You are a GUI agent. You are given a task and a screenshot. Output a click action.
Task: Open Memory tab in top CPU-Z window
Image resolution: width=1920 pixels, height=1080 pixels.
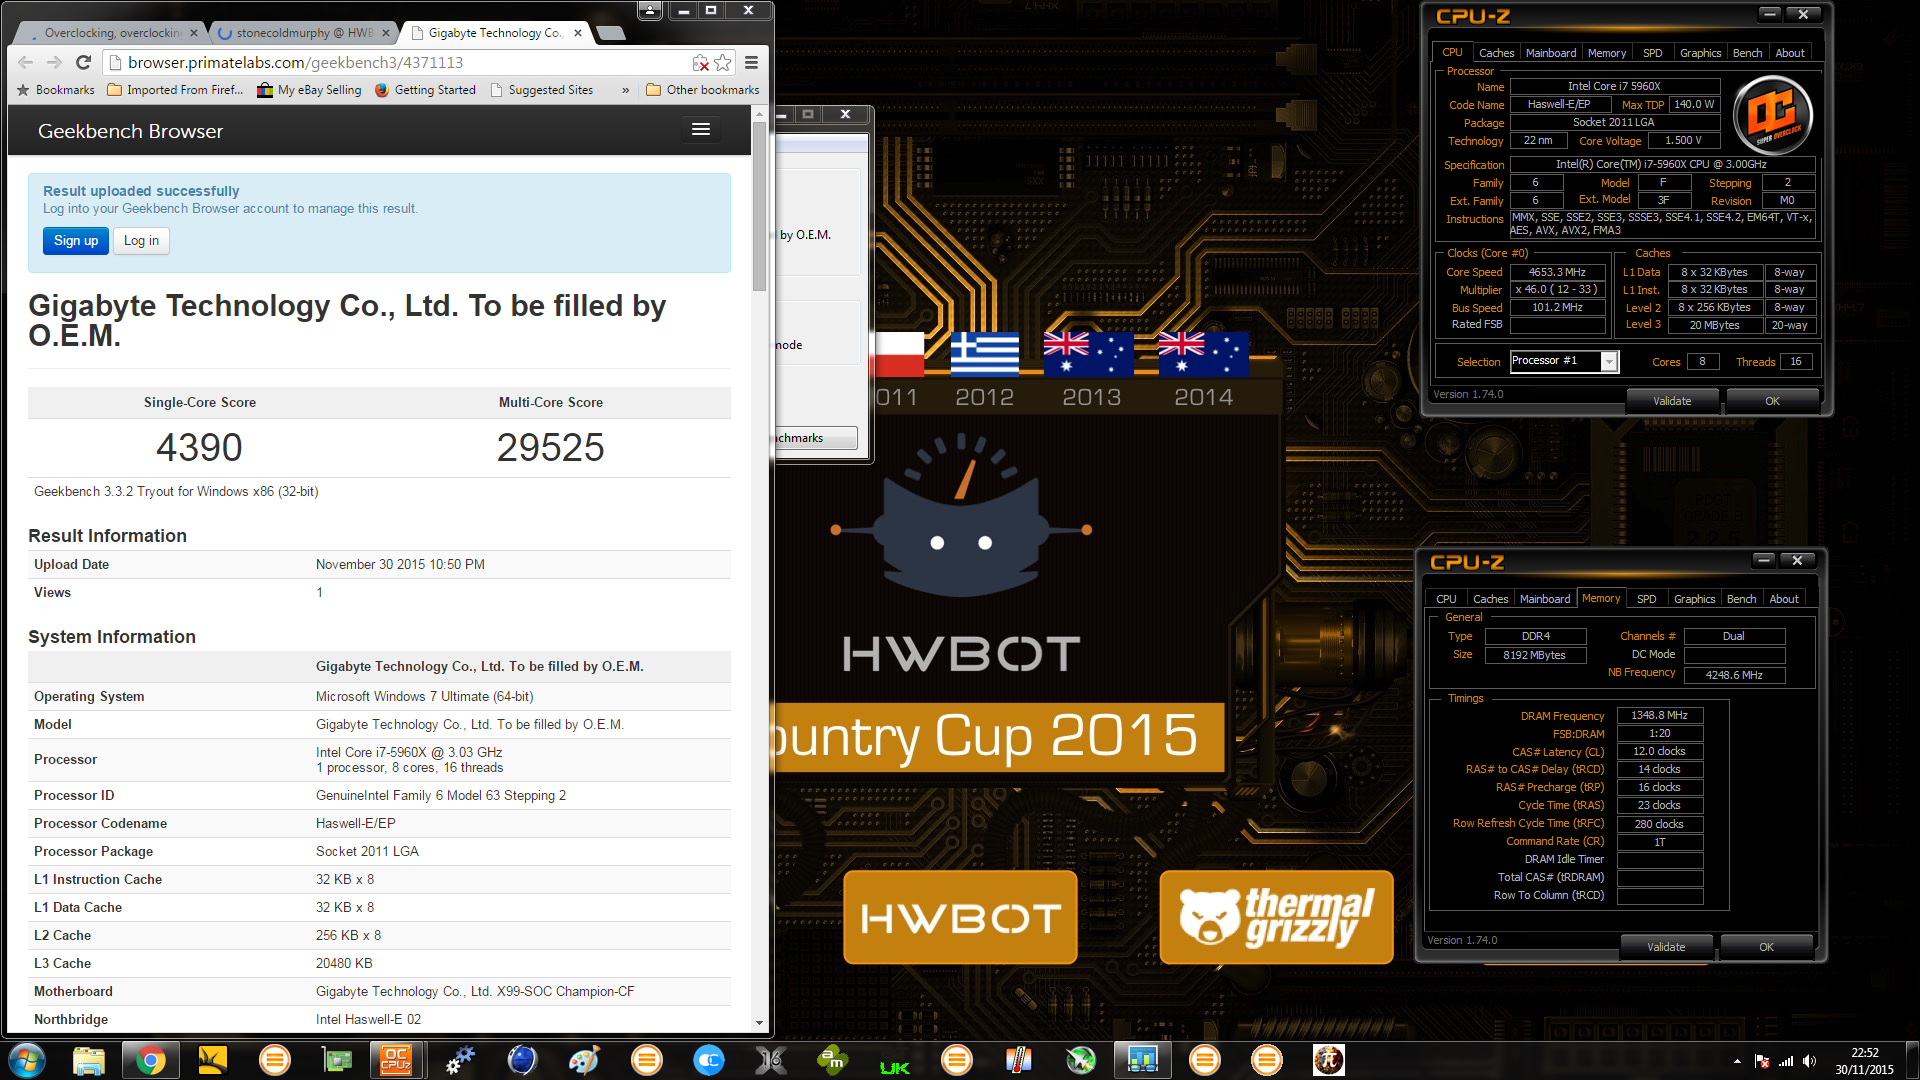[x=1606, y=53]
